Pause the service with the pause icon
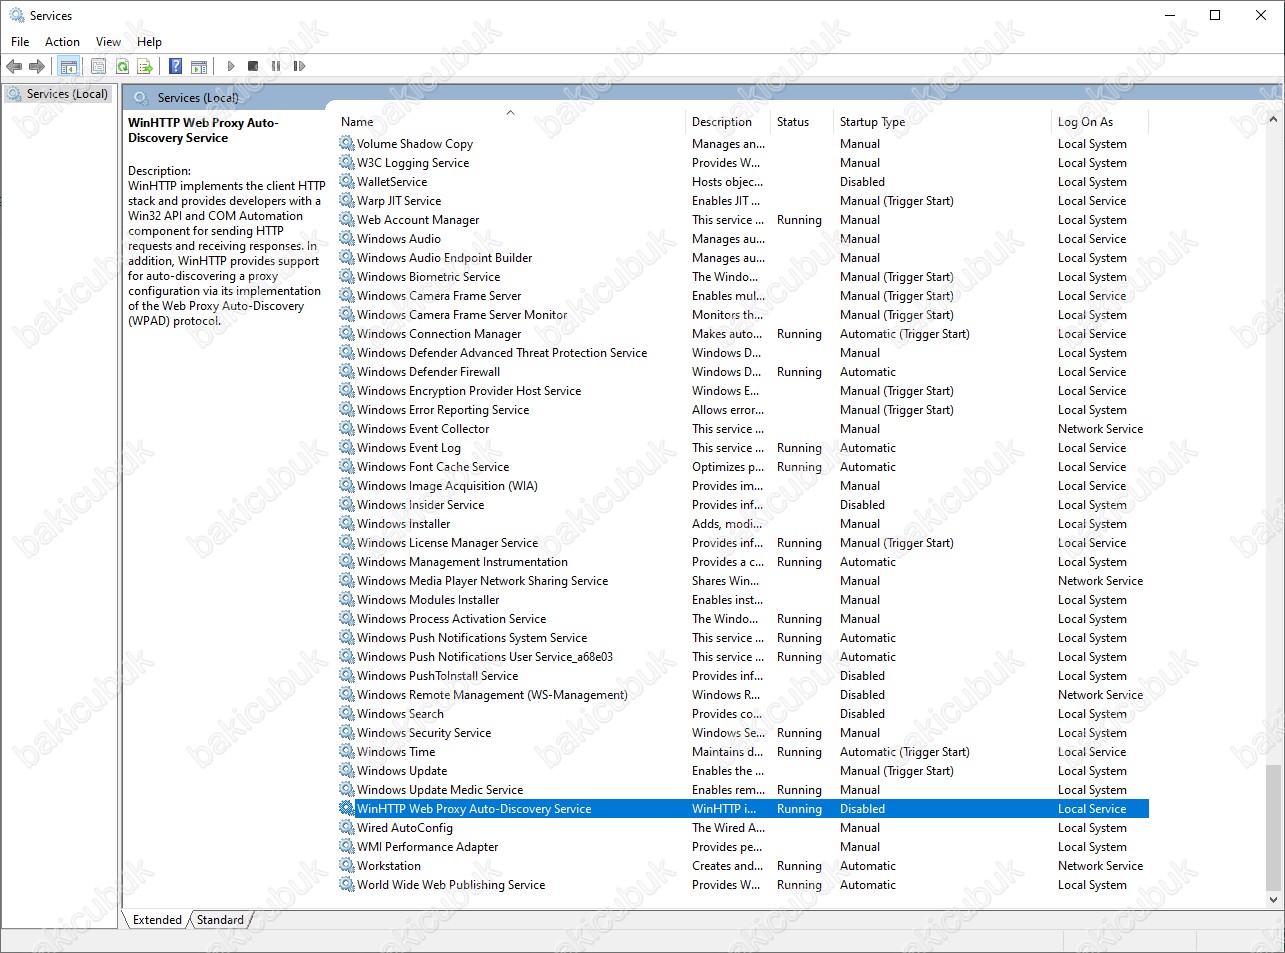Image resolution: width=1285 pixels, height=953 pixels. 276,66
